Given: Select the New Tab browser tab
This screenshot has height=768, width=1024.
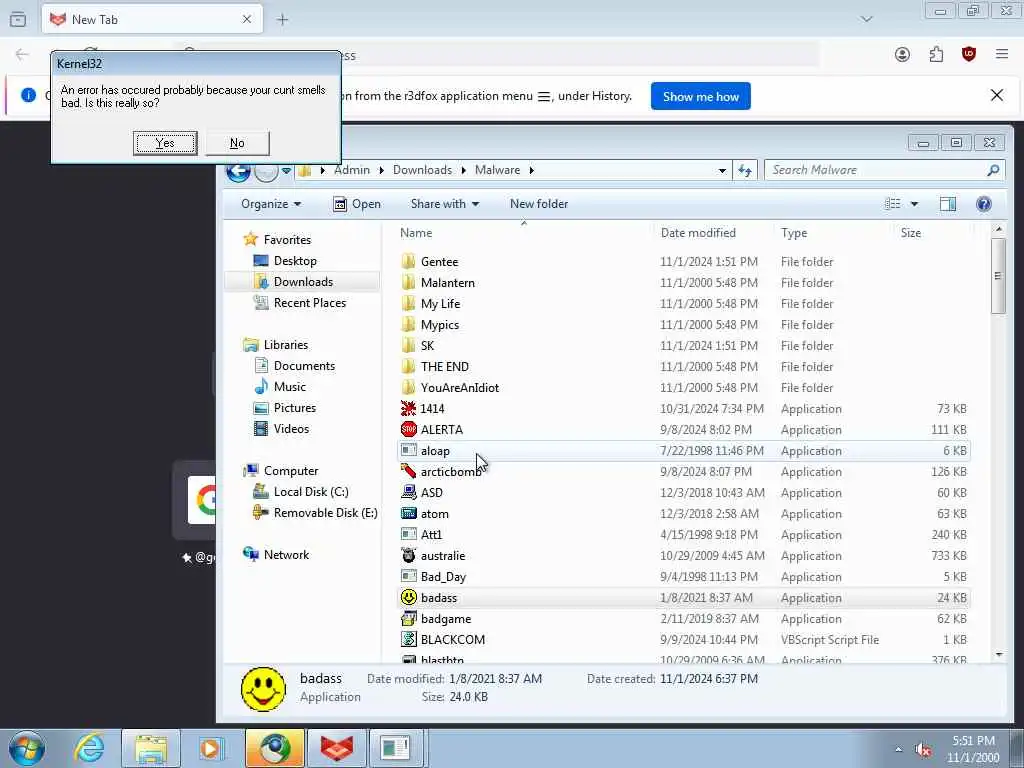Looking at the screenshot, I should pos(152,20).
